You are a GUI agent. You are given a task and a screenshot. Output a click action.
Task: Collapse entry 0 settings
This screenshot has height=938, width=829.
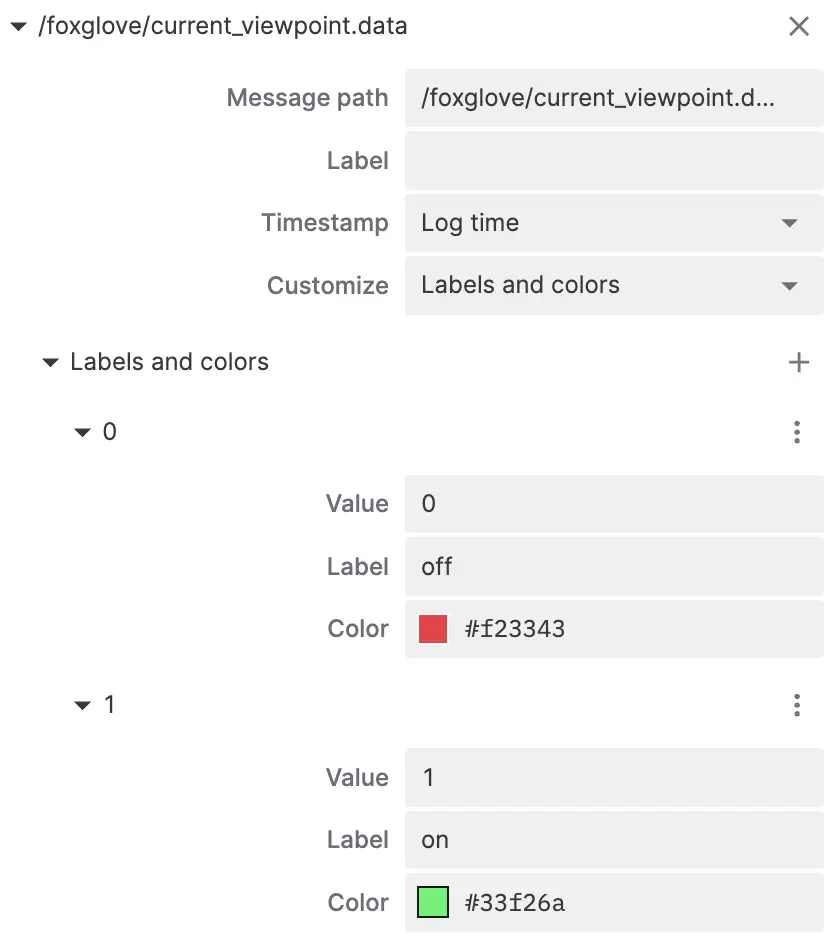click(x=83, y=433)
